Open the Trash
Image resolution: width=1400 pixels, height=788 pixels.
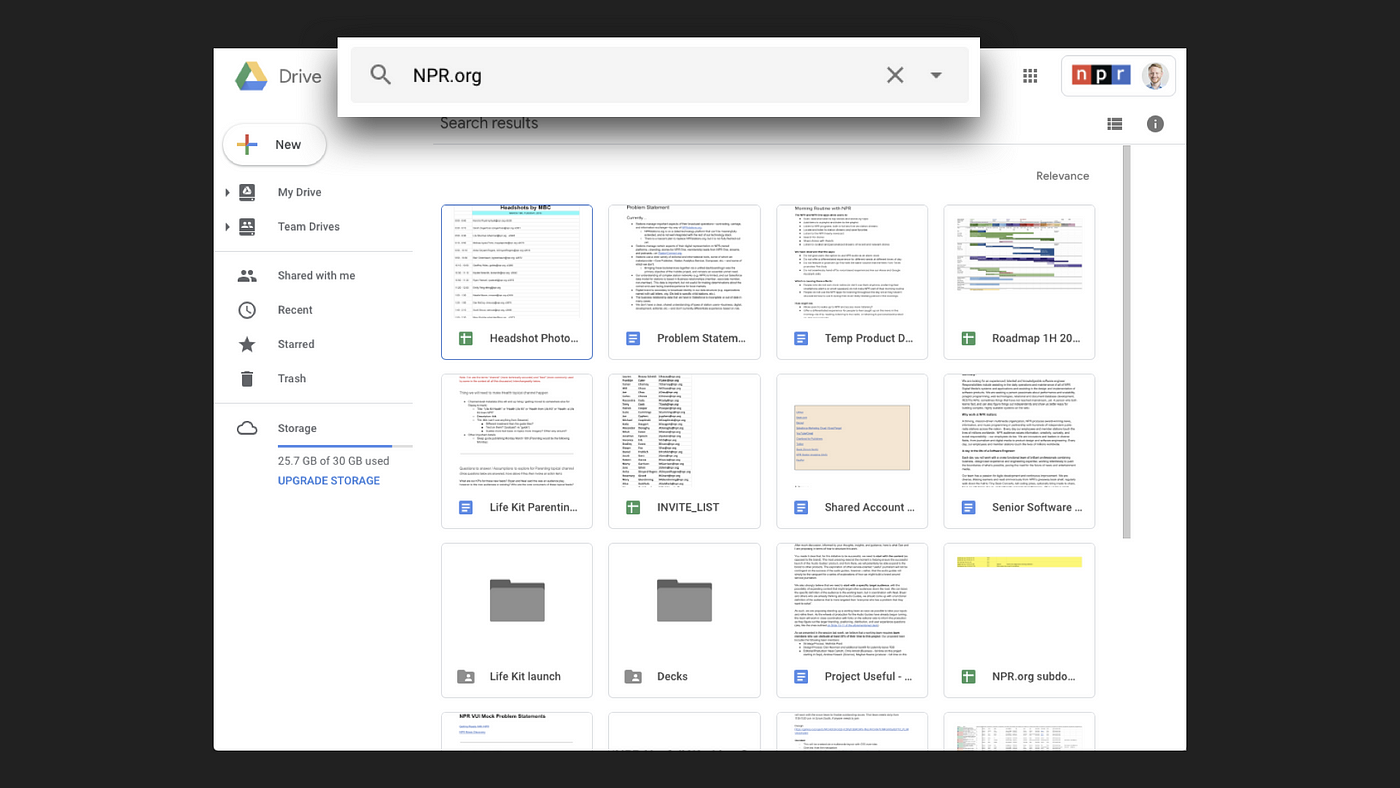(x=292, y=378)
